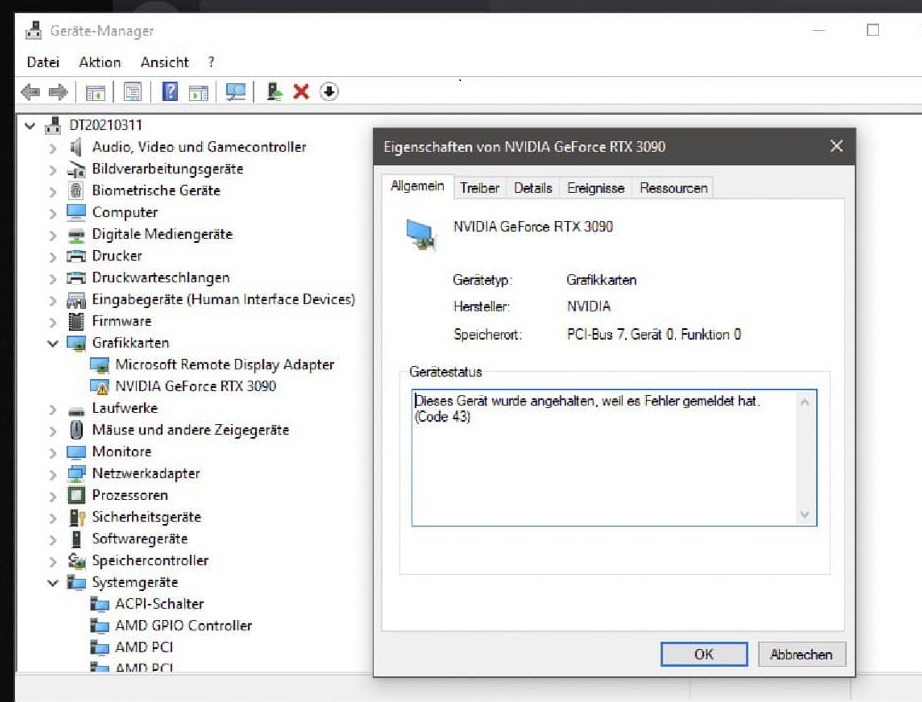Screen dimensions: 922x702
Task: Click the show/hide console tree toolbar icon
Action: (x=95, y=92)
